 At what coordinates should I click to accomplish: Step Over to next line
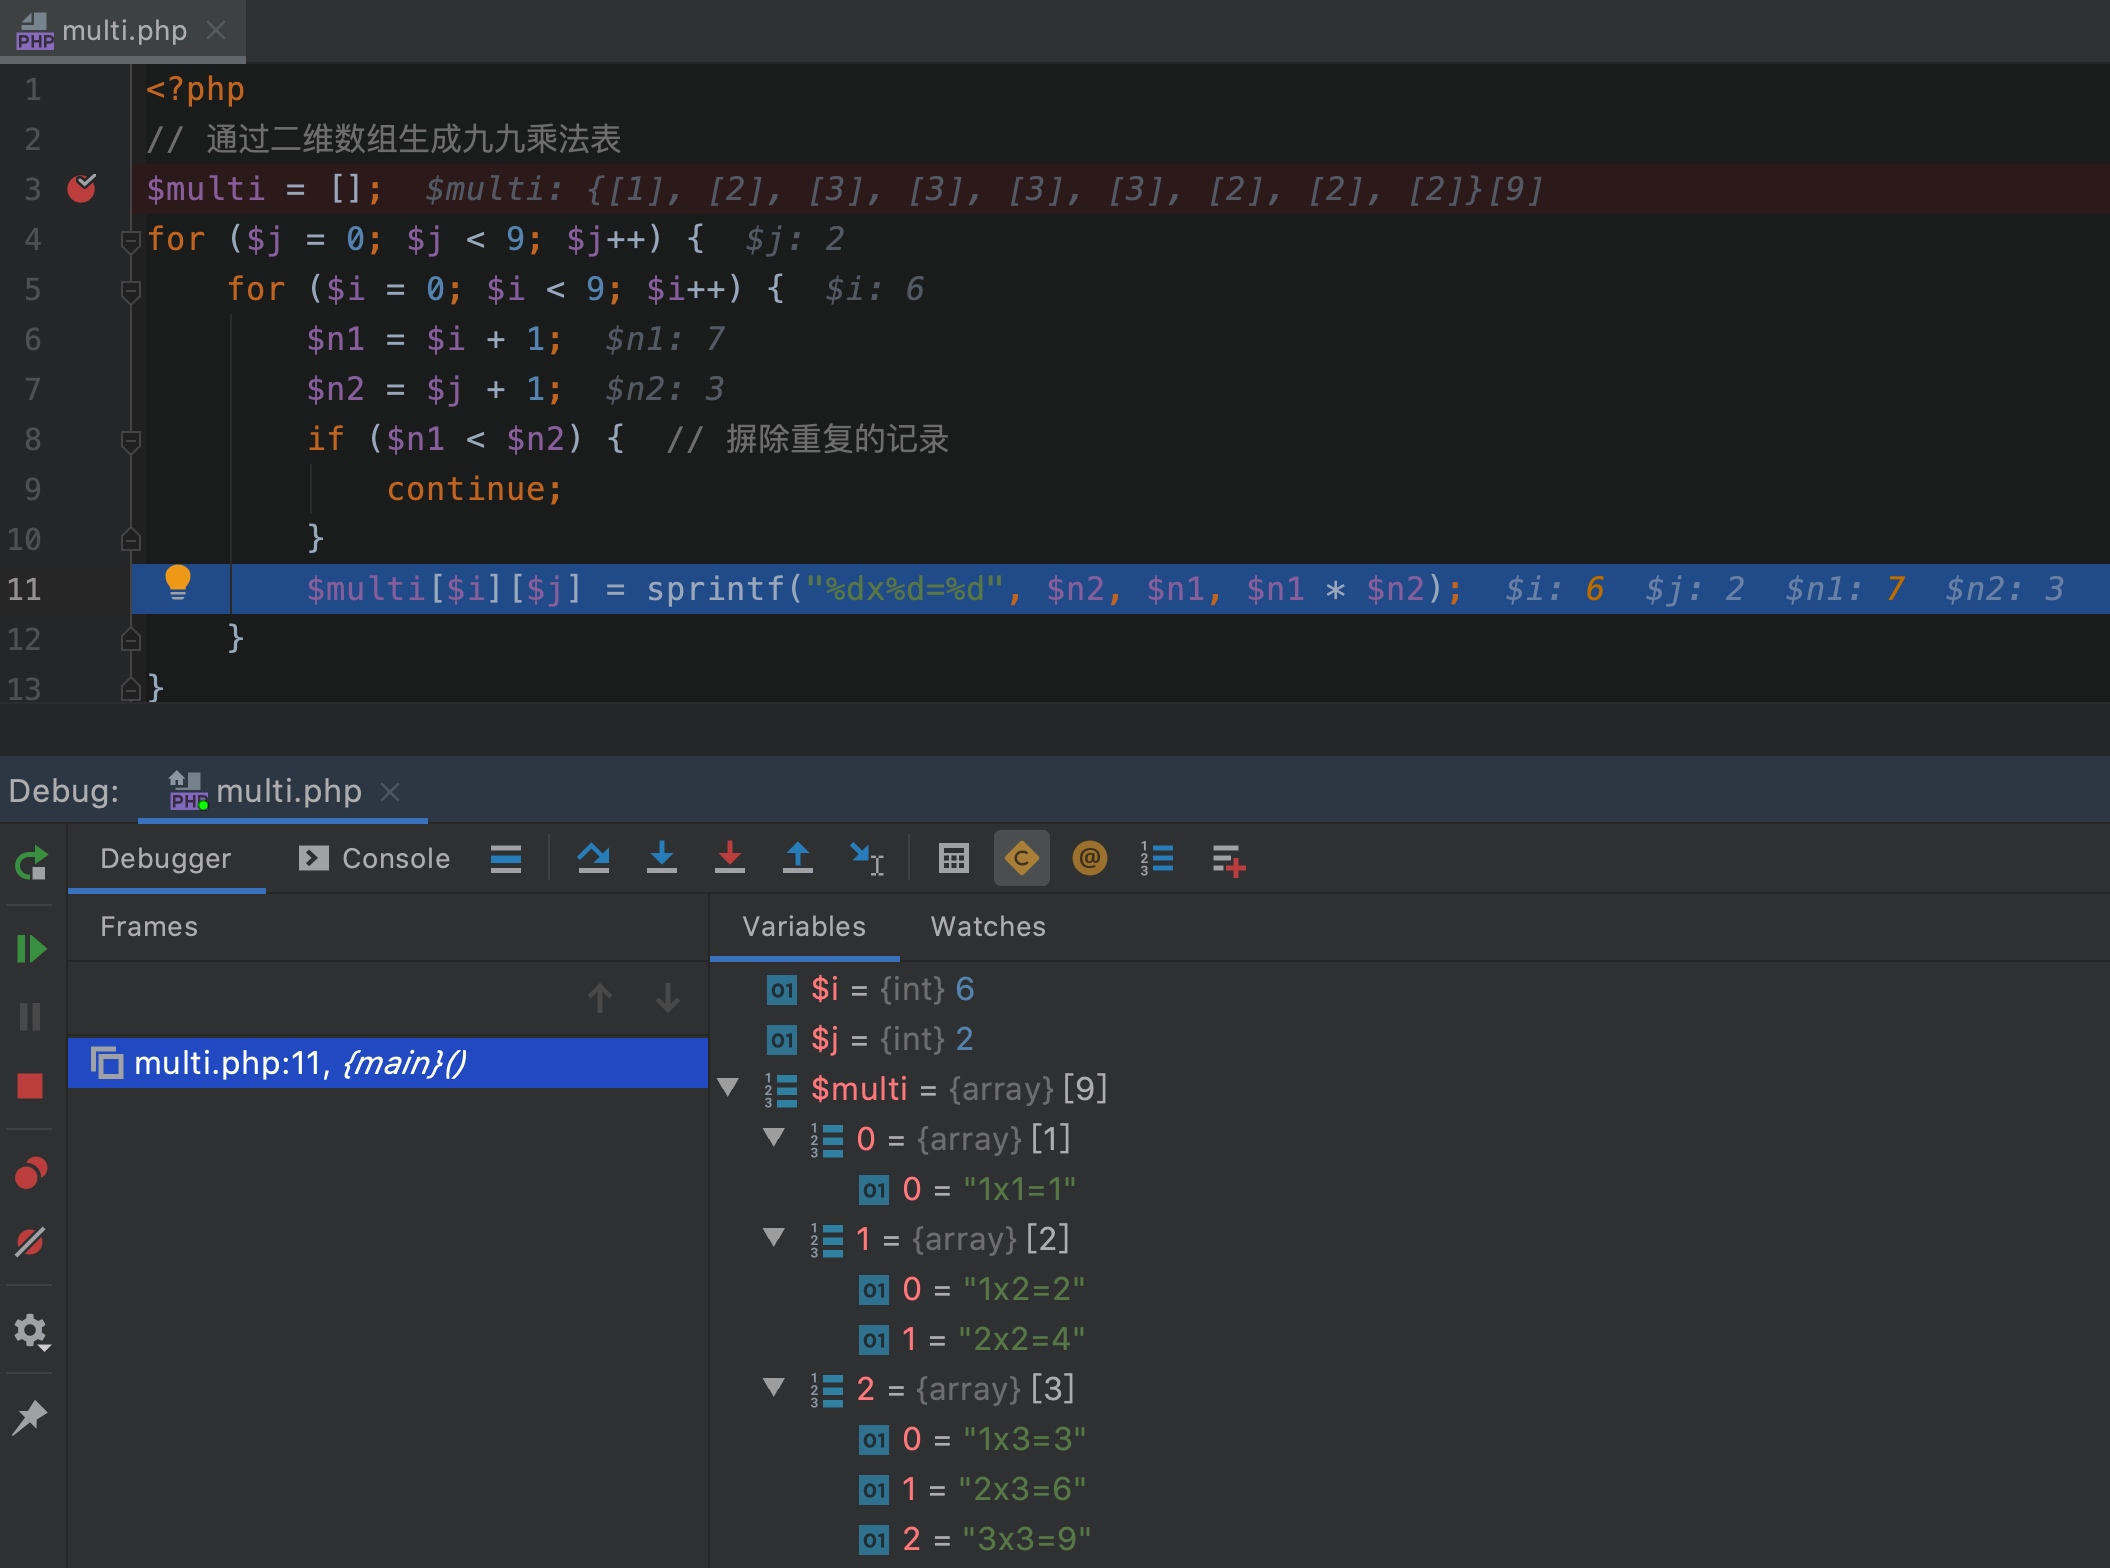point(594,859)
